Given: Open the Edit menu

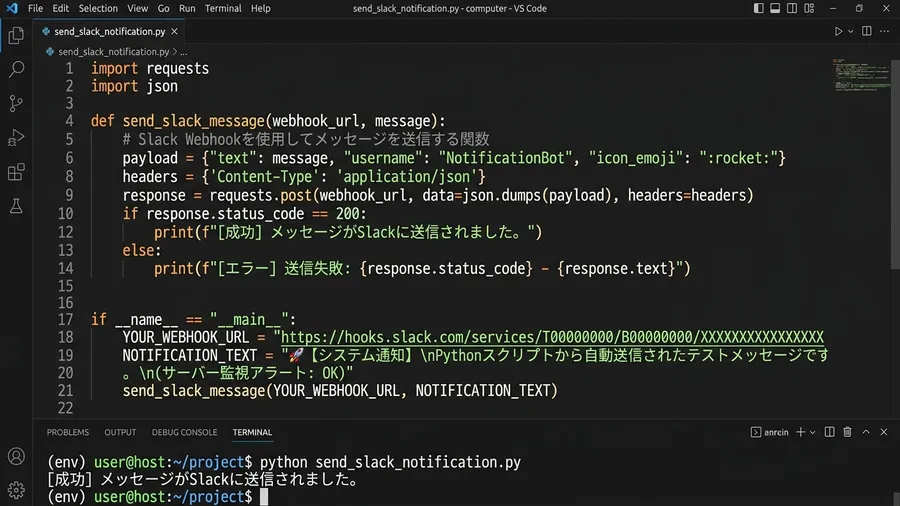Looking at the screenshot, I should (60, 8).
